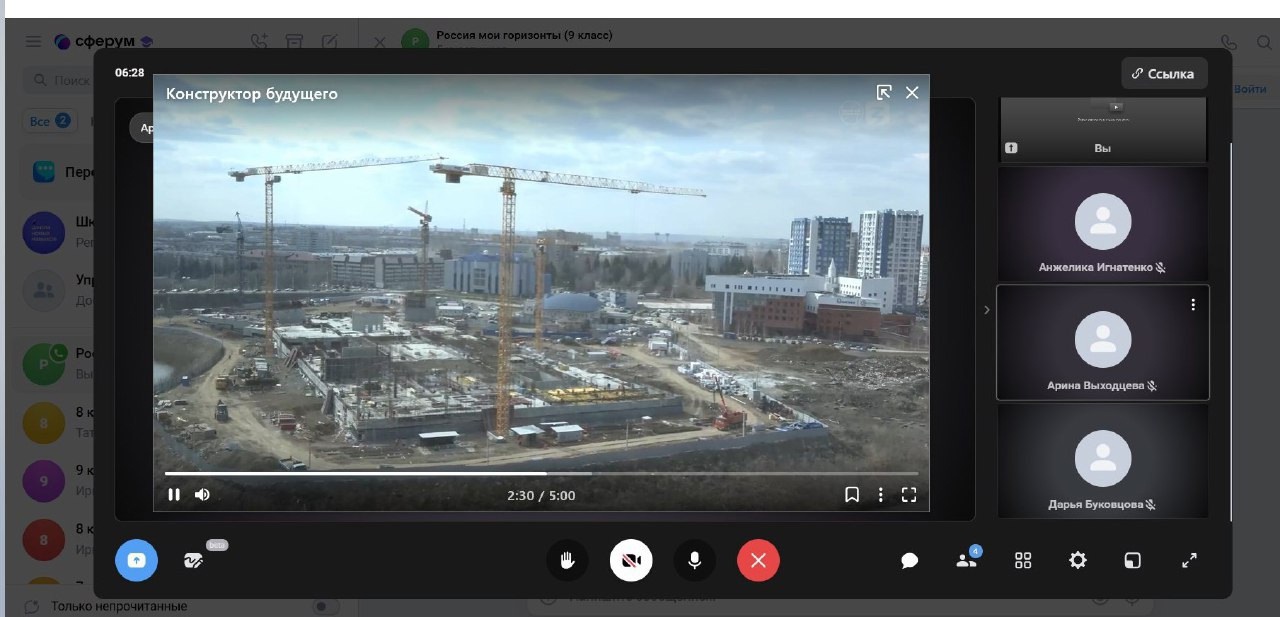Copy the call link via Ссылка
Screen dimensions: 1280x617
(x=1164, y=74)
